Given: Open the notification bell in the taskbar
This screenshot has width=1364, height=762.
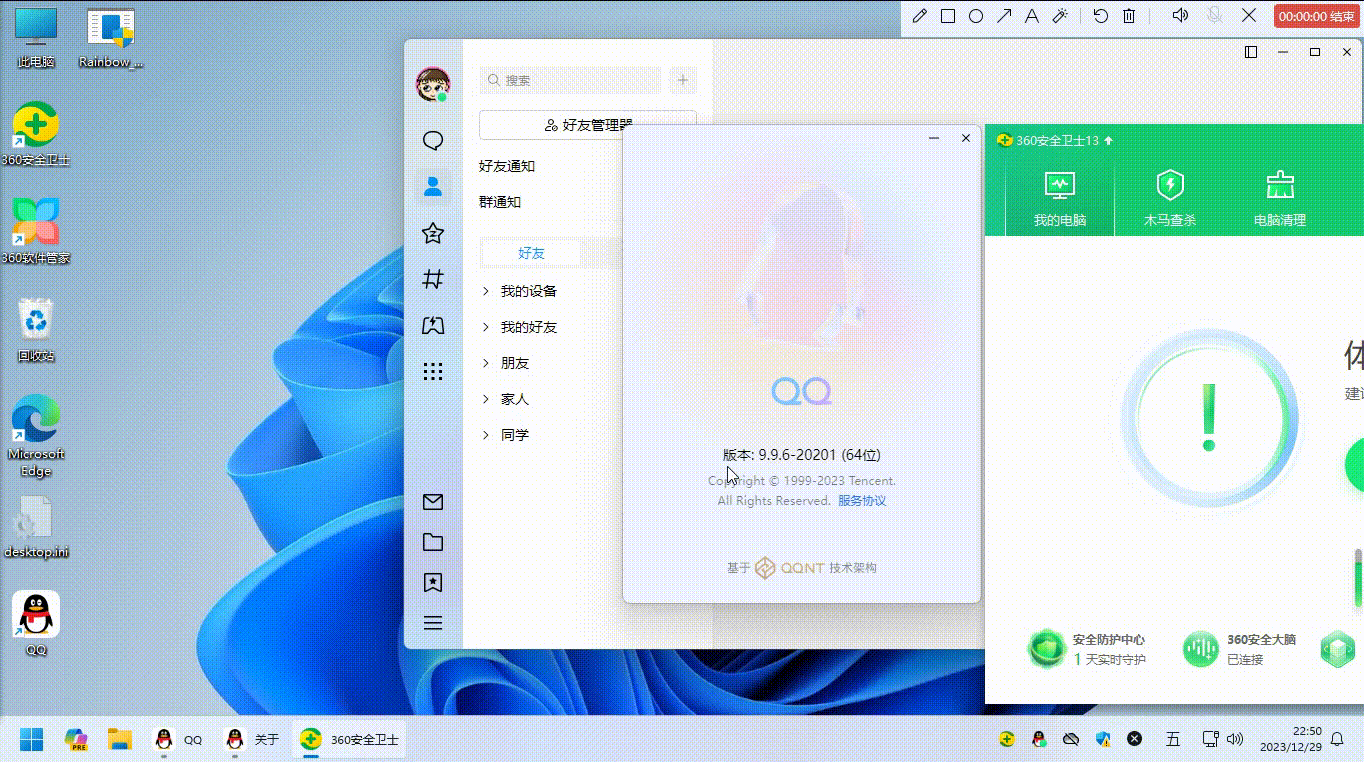Looking at the screenshot, I should pos(1337,739).
